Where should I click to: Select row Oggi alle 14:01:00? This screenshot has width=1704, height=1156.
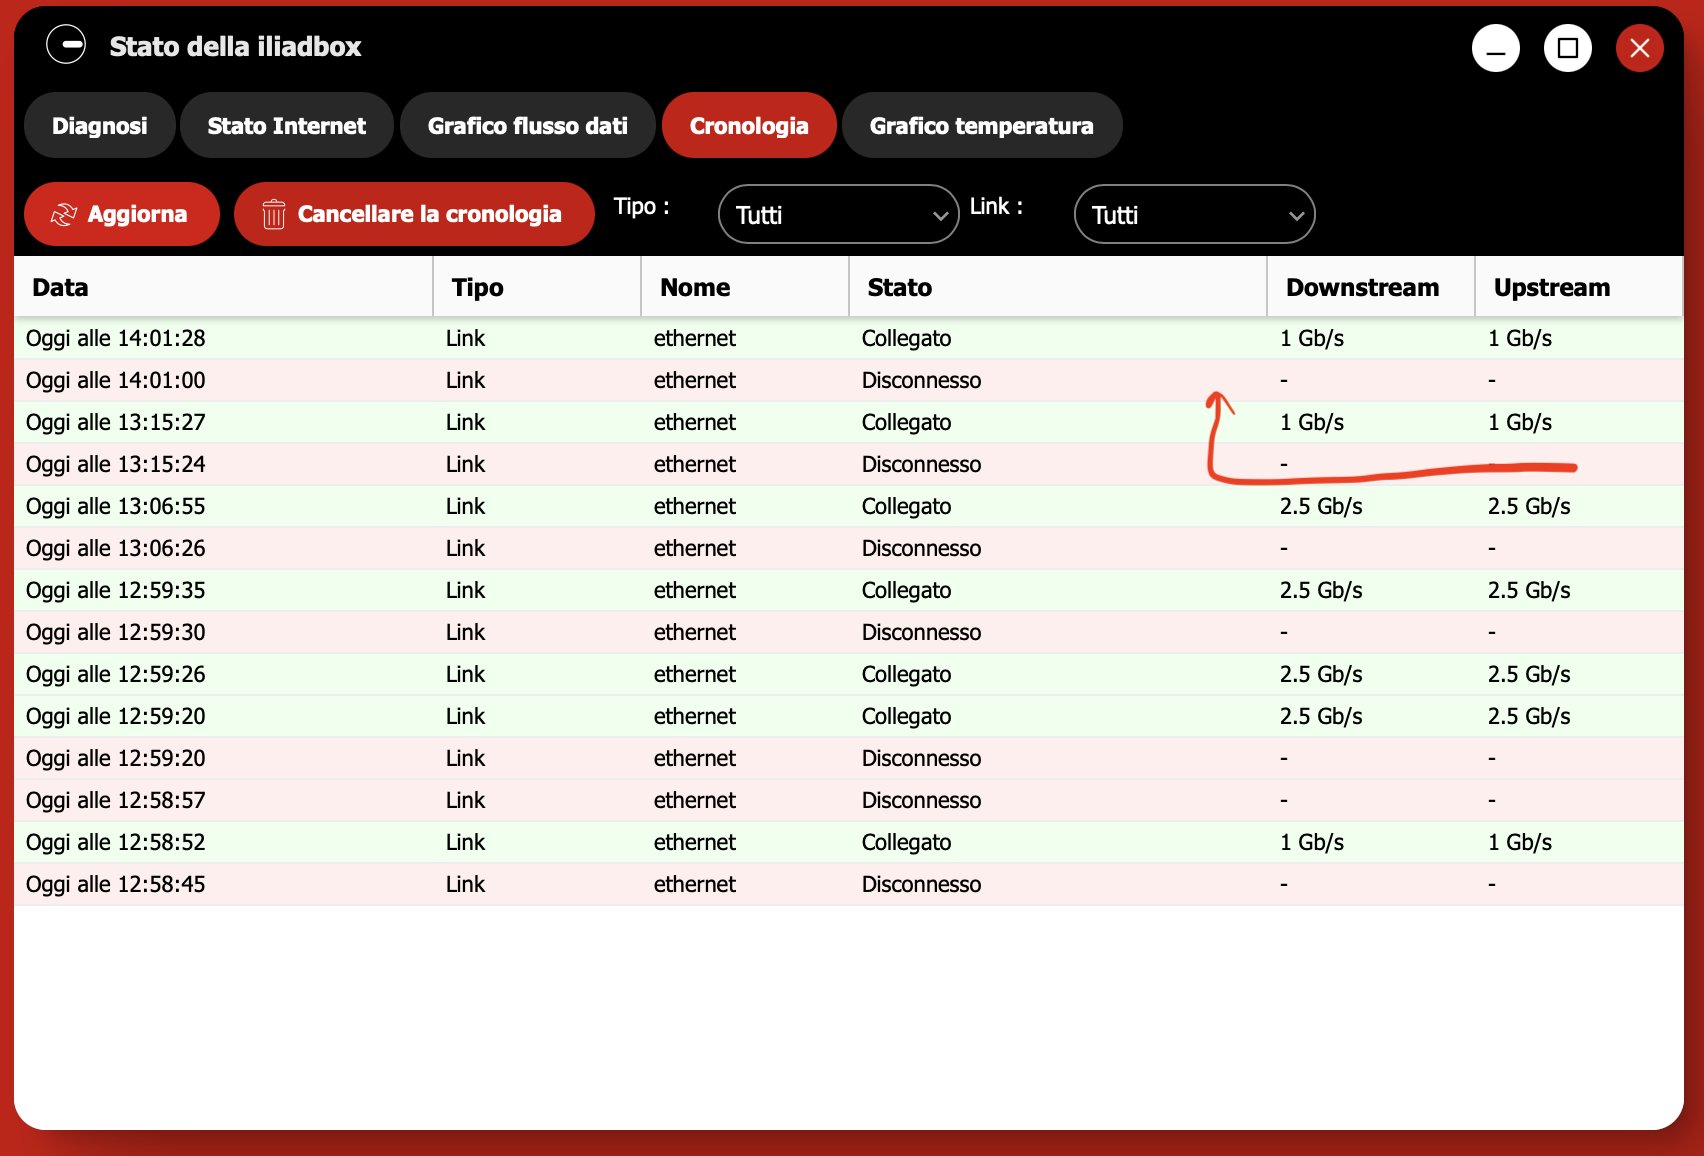pyautogui.click(x=849, y=380)
